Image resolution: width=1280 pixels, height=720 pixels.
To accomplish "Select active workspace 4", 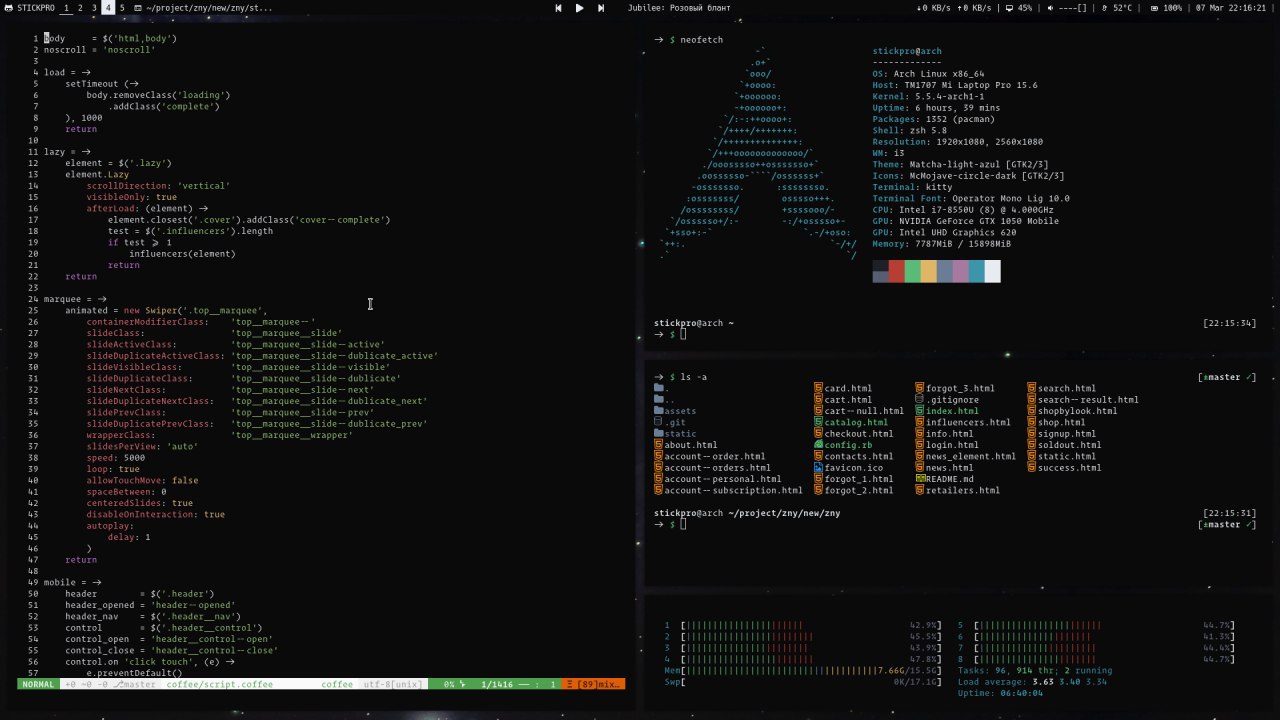I will 109,8.
